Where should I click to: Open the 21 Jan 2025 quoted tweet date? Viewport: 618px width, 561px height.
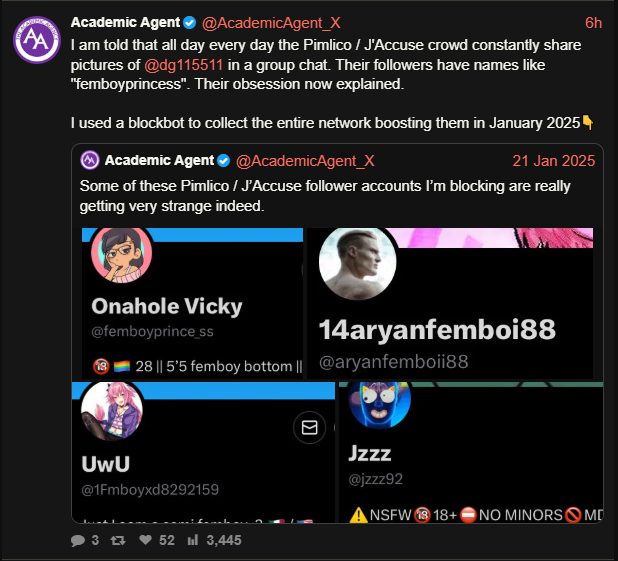(554, 161)
